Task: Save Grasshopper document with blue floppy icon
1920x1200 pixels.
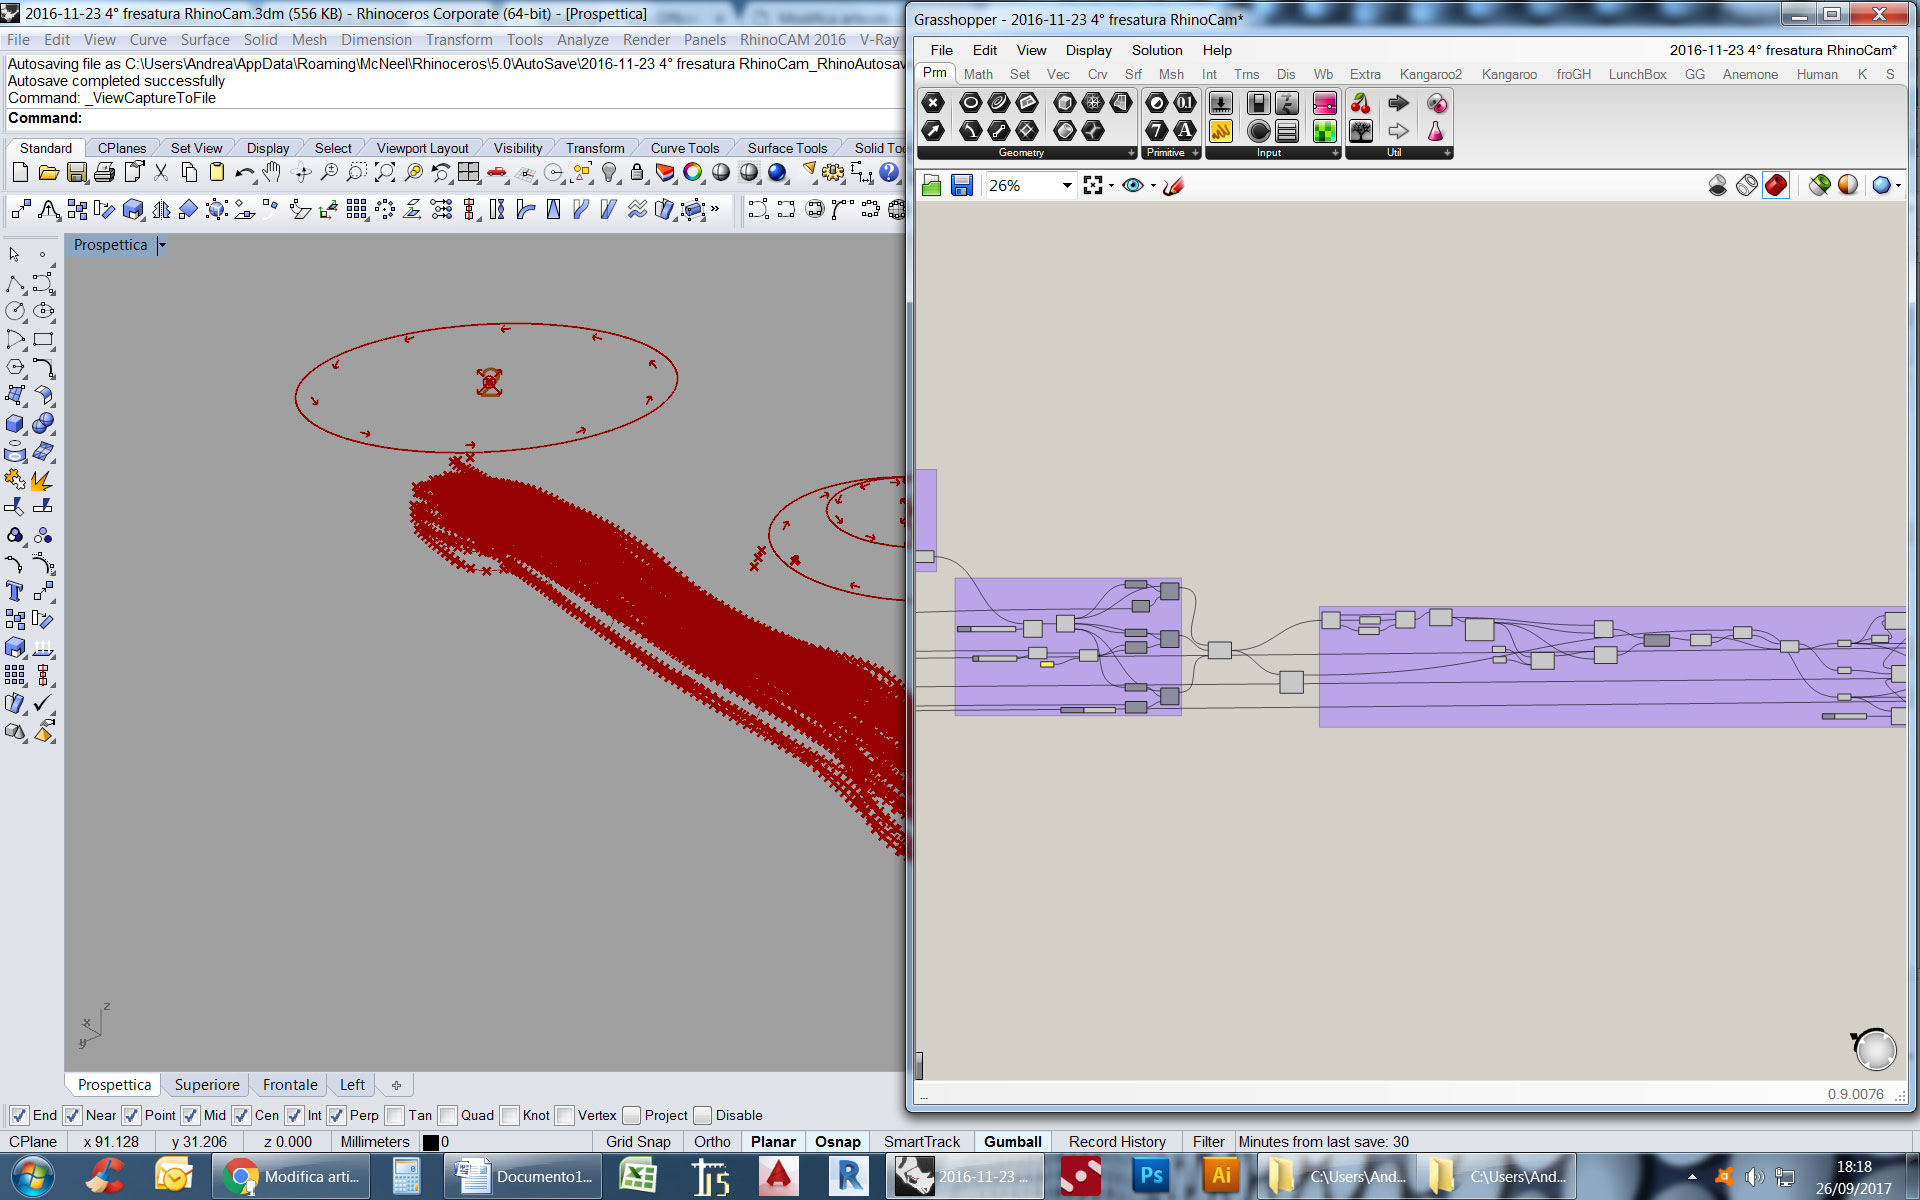Action: [x=961, y=185]
